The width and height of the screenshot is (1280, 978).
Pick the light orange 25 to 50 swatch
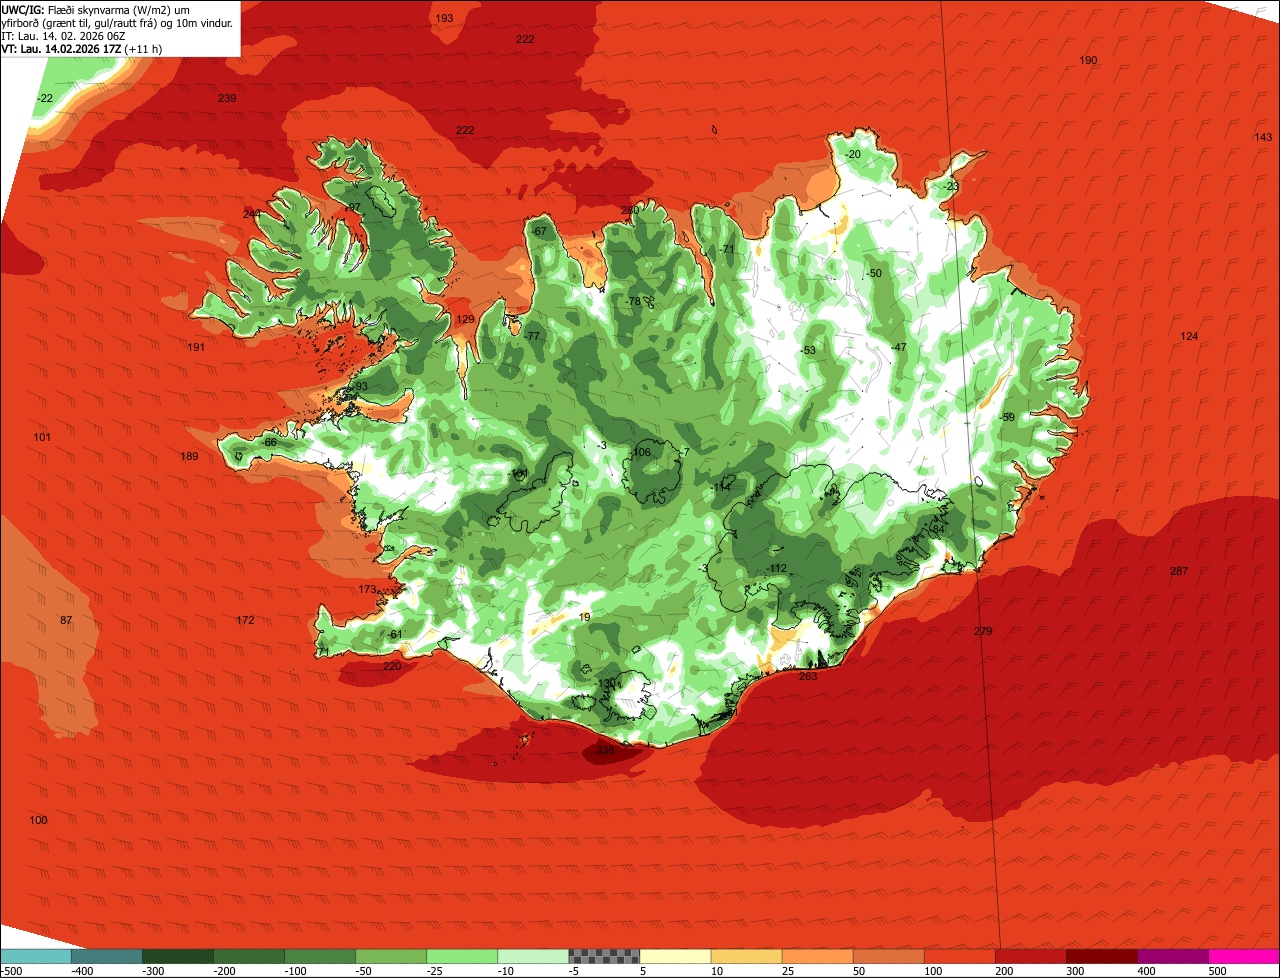click(x=816, y=956)
